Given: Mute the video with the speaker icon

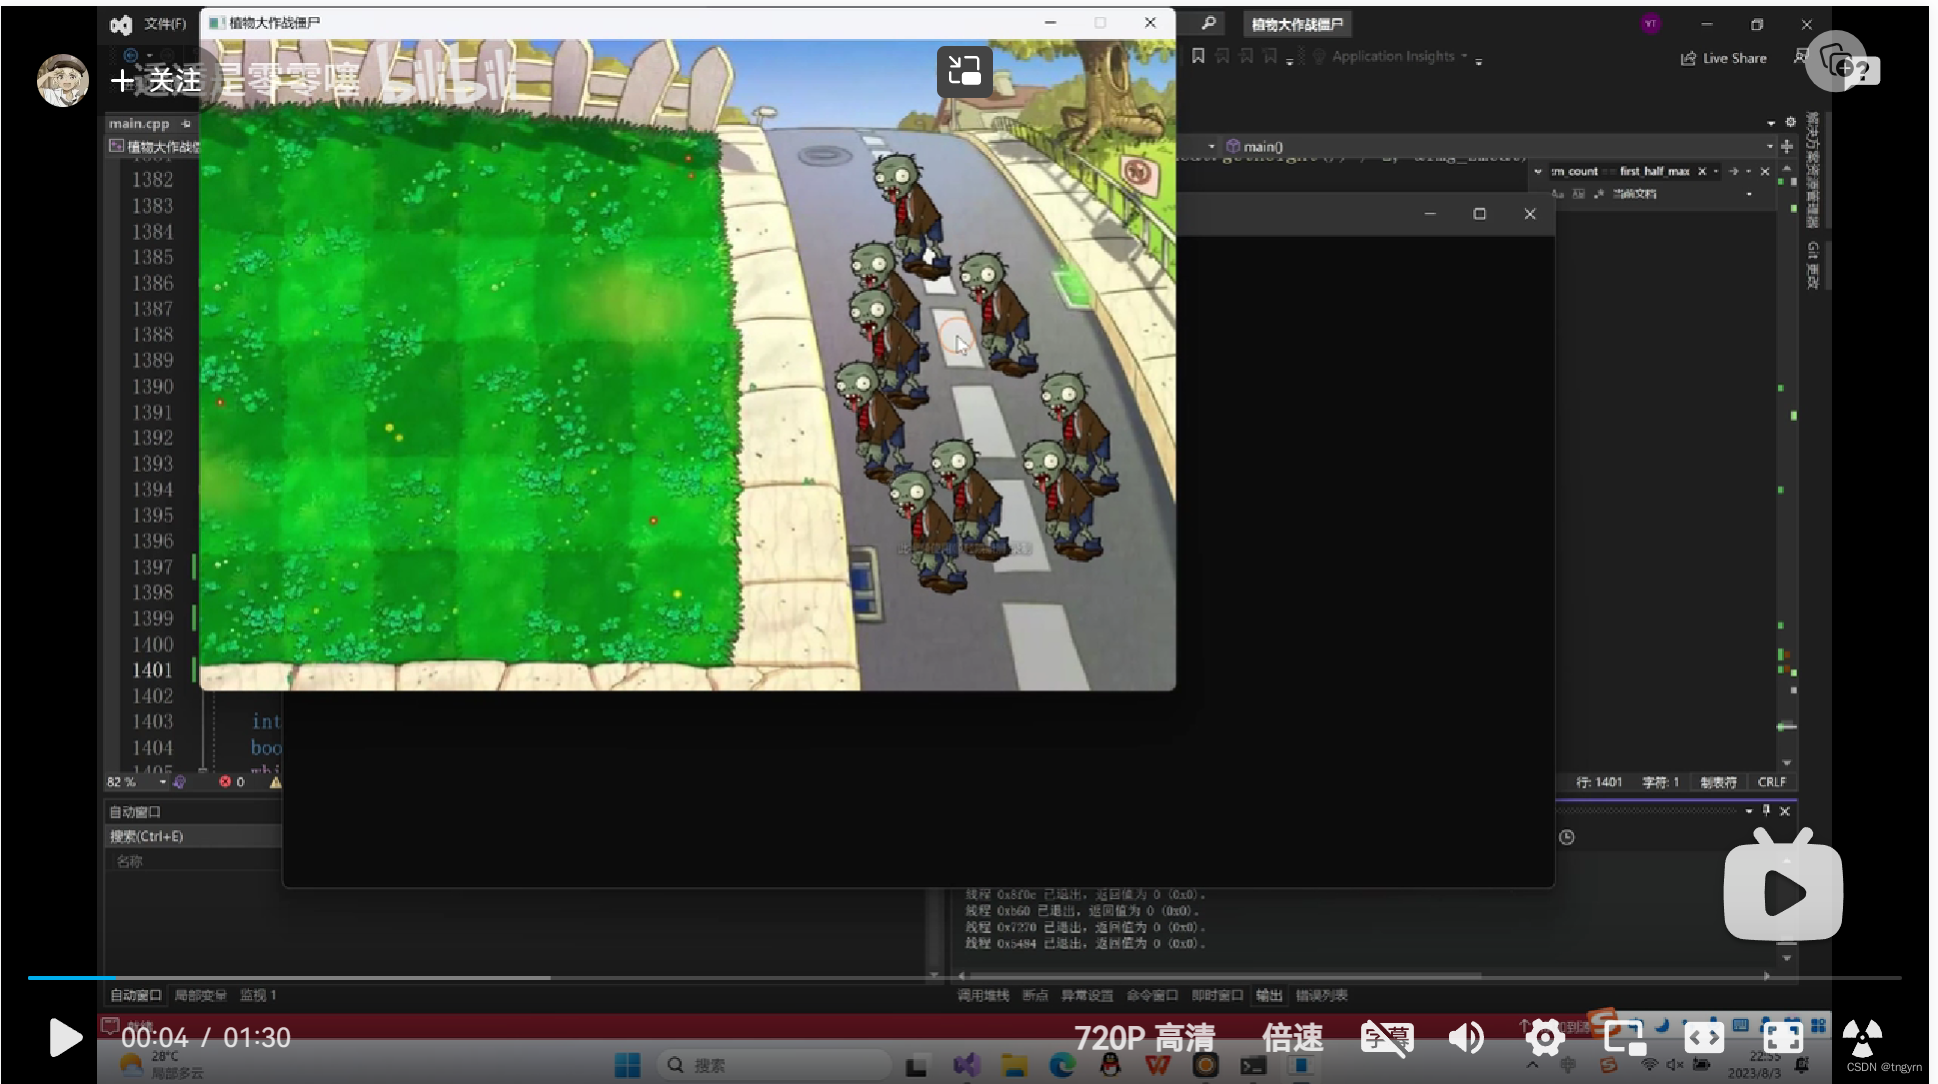Looking at the screenshot, I should tap(1466, 1037).
